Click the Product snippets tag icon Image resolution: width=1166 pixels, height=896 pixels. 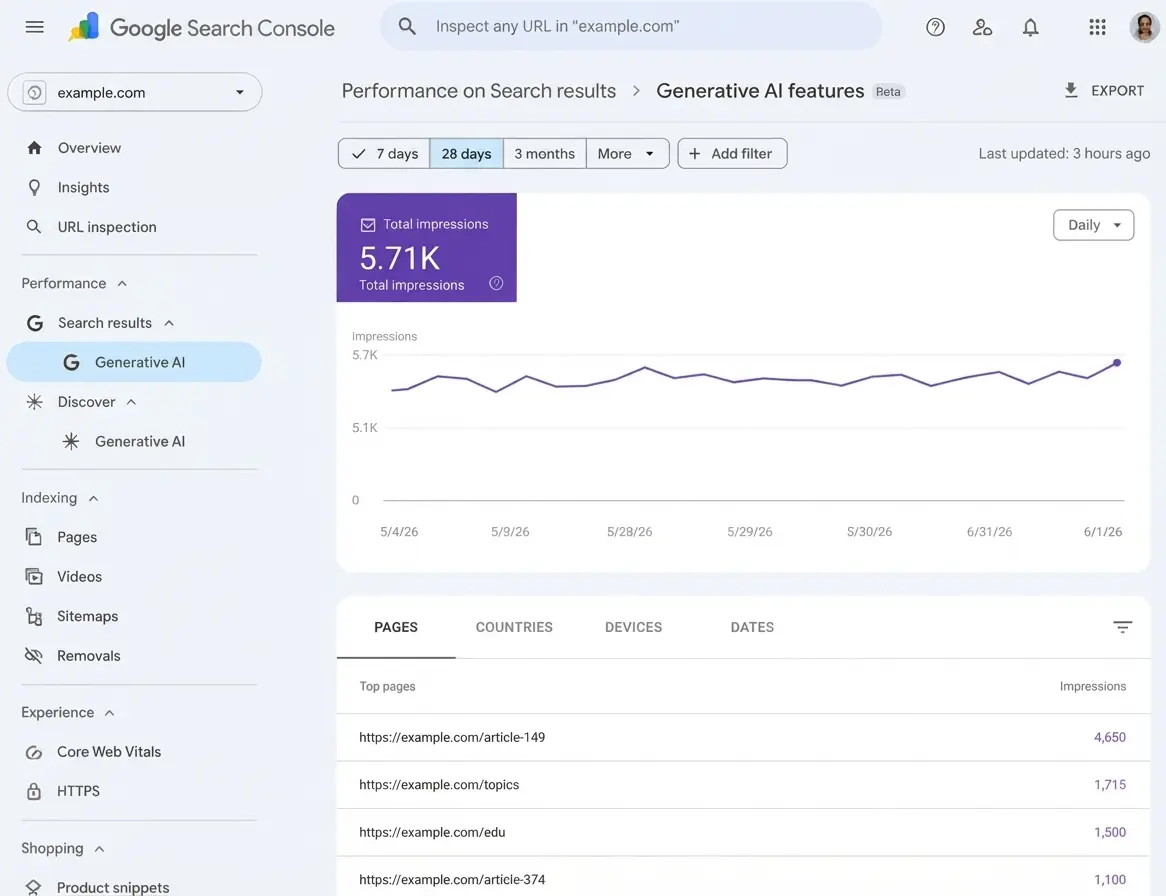[33, 887]
